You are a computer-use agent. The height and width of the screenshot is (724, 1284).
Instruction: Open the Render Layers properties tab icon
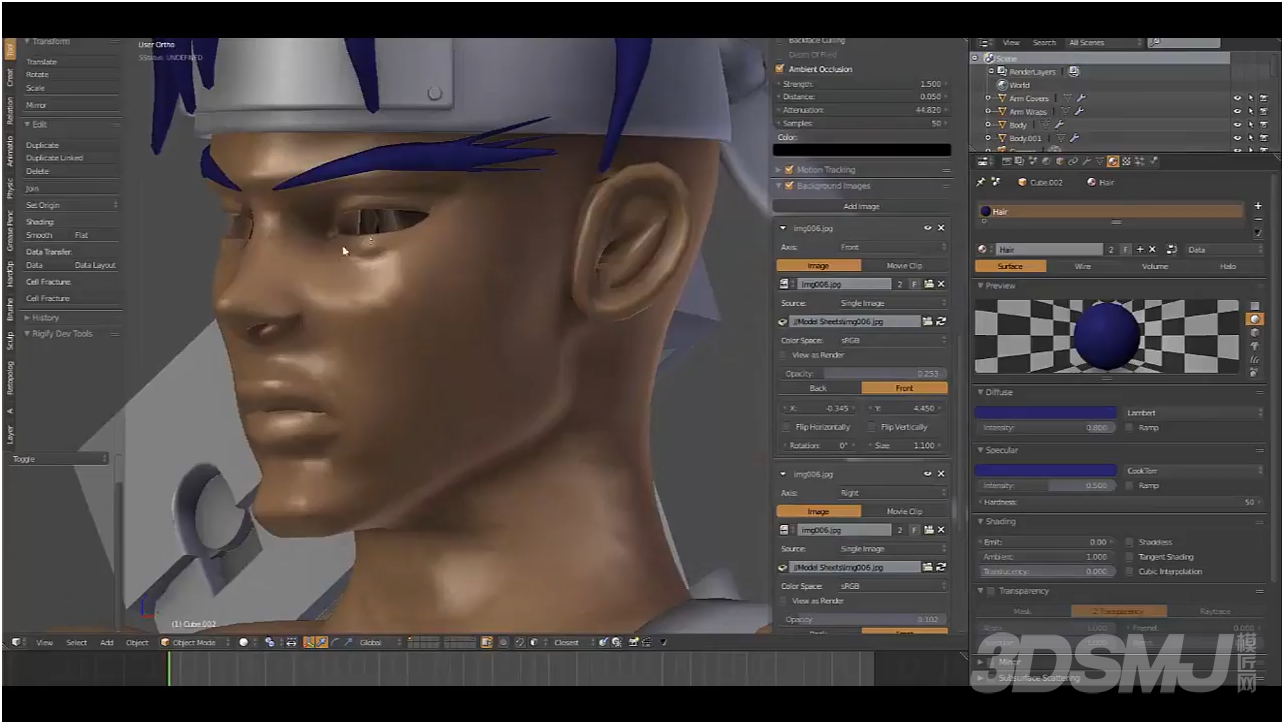pos(1020,161)
